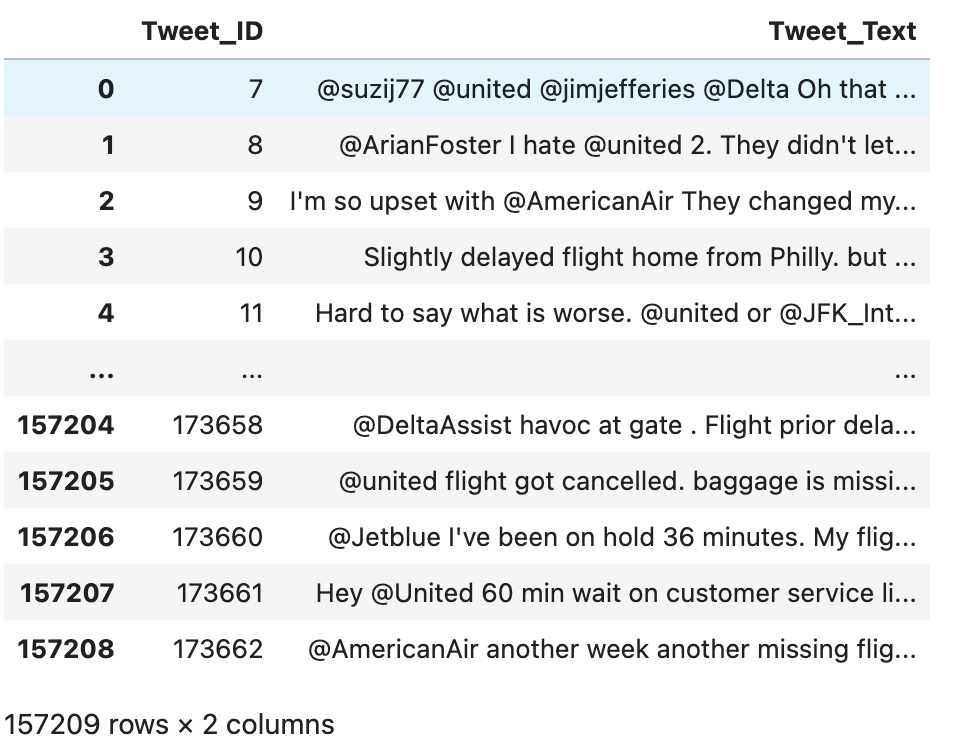Viewport: 964px width, 748px height.
Task: Click Tweet_ID cell with value 7
Action: (255, 89)
